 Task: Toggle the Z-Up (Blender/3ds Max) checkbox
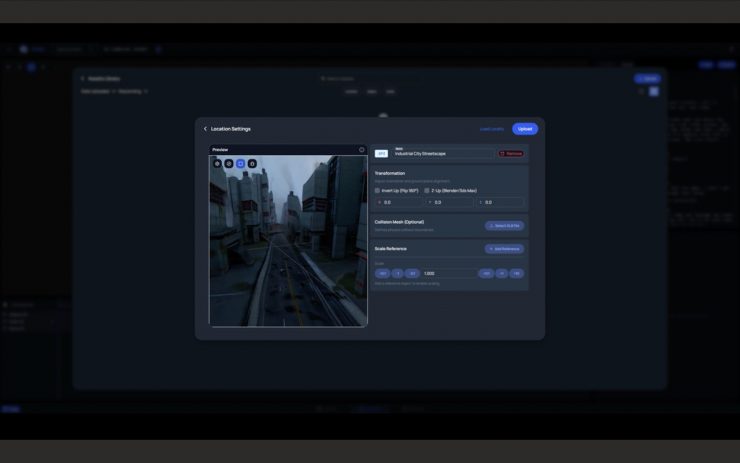[427, 190]
